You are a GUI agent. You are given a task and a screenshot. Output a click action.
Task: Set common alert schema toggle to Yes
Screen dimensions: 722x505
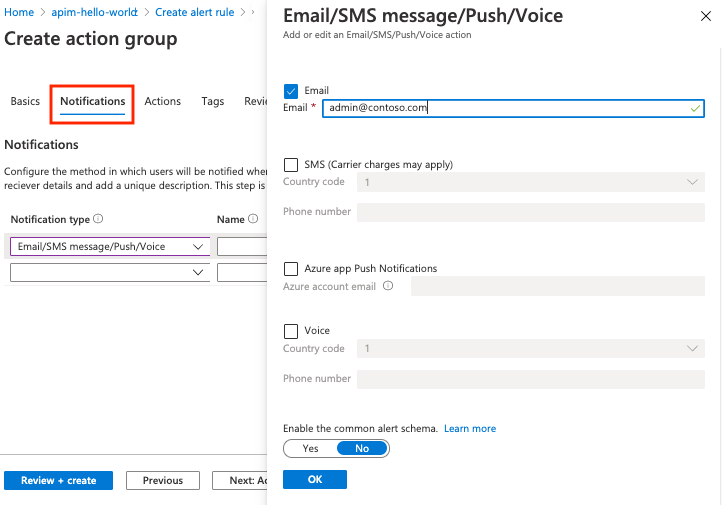click(310, 449)
